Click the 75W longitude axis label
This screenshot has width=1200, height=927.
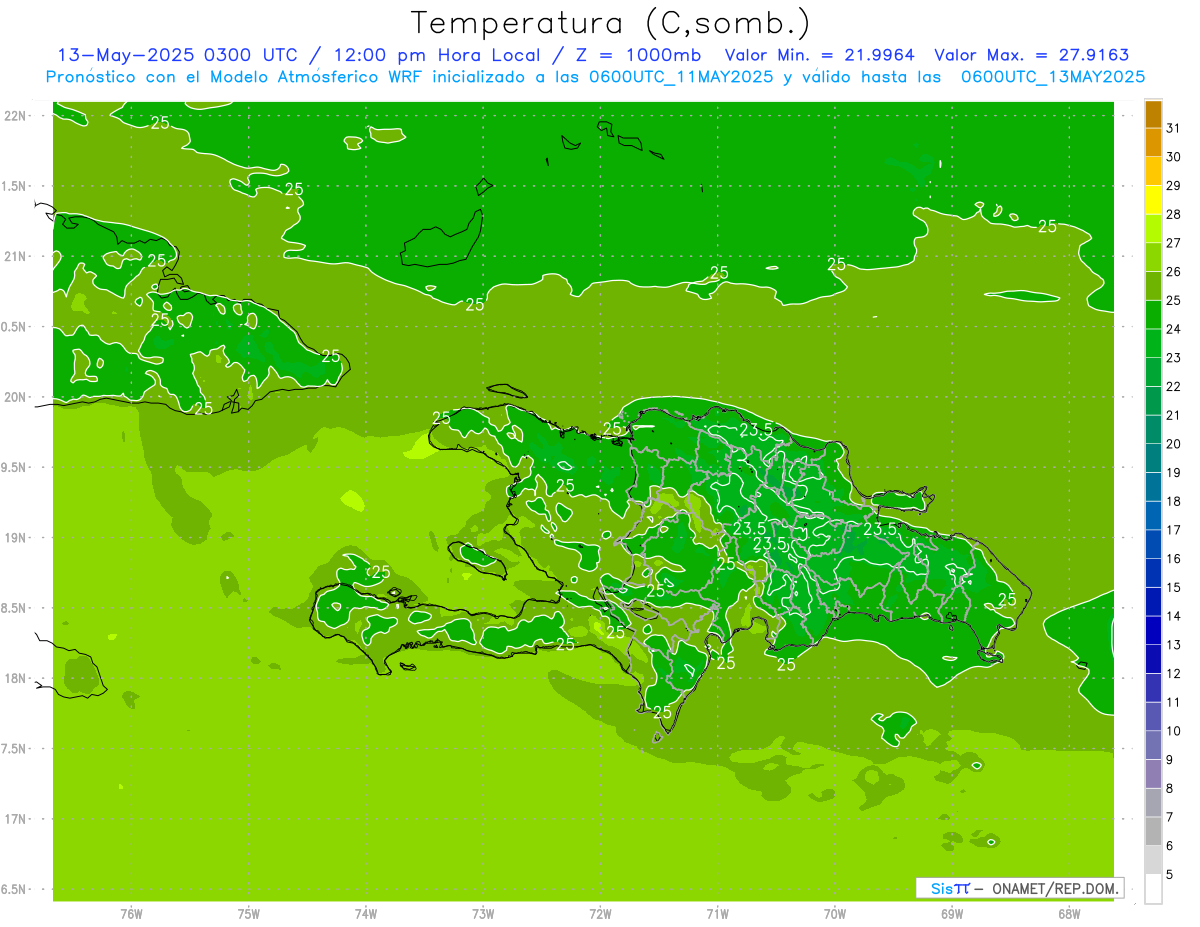249,913
